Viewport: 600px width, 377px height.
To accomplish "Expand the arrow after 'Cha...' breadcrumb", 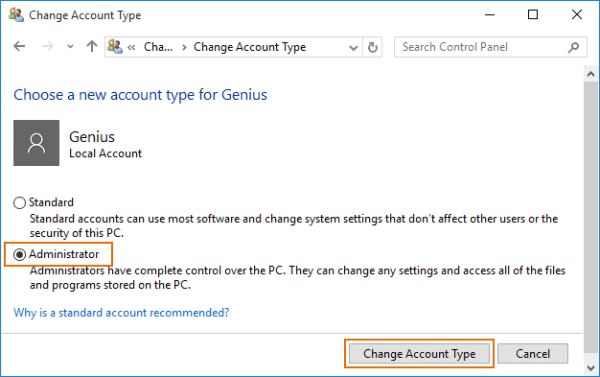I will click(184, 47).
